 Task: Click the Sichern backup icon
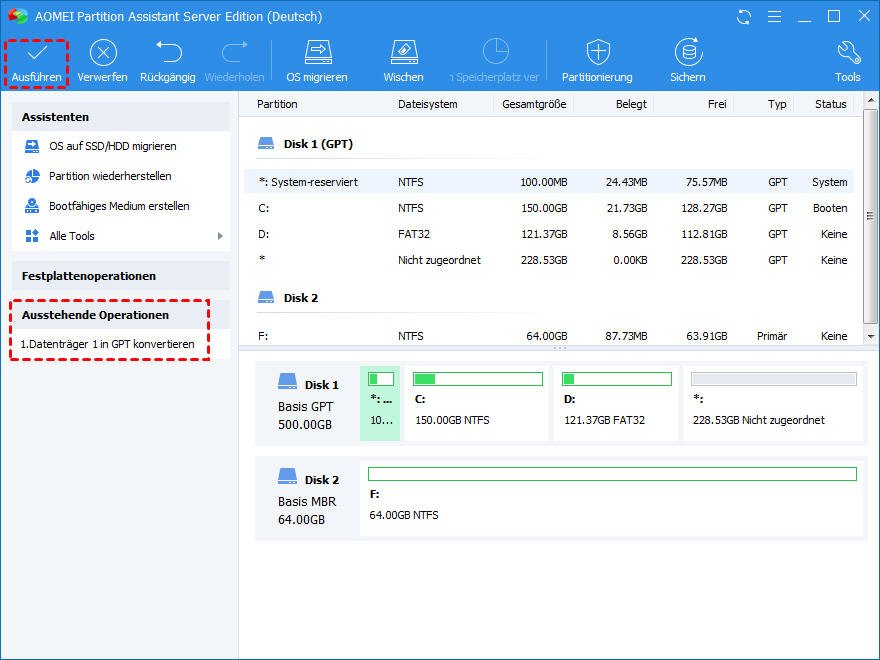tap(687, 54)
